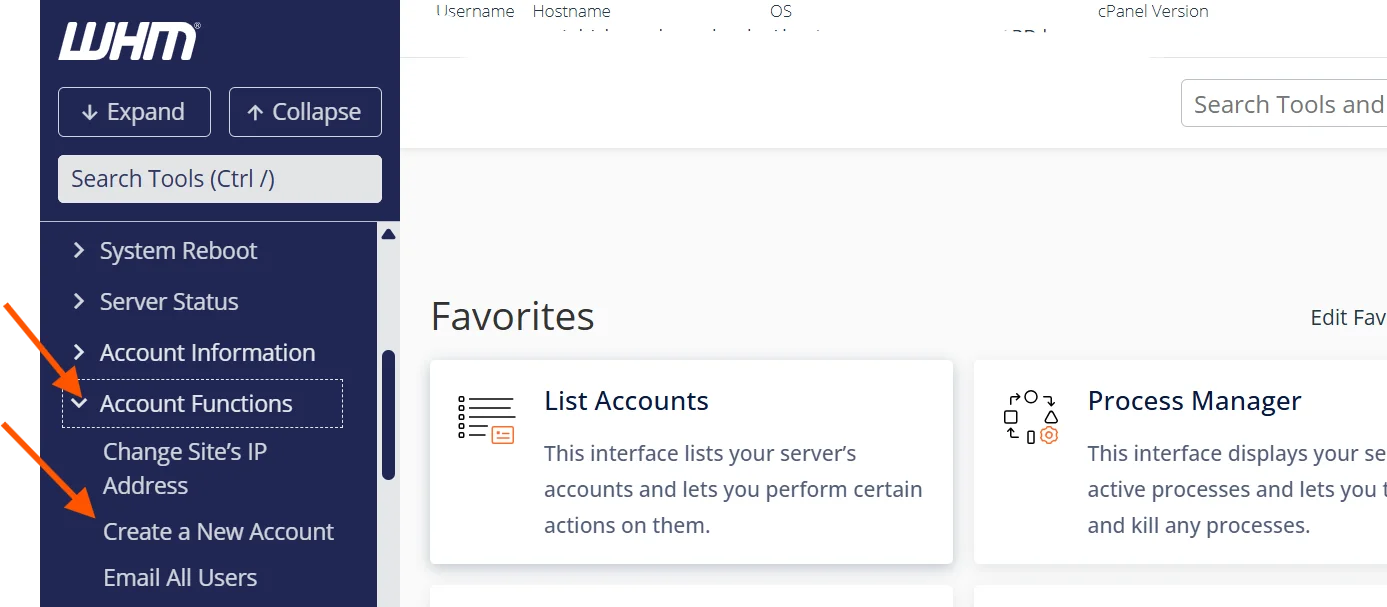Expand the Account Information section
This screenshot has height=607, width=1387.
[x=207, y=352]
